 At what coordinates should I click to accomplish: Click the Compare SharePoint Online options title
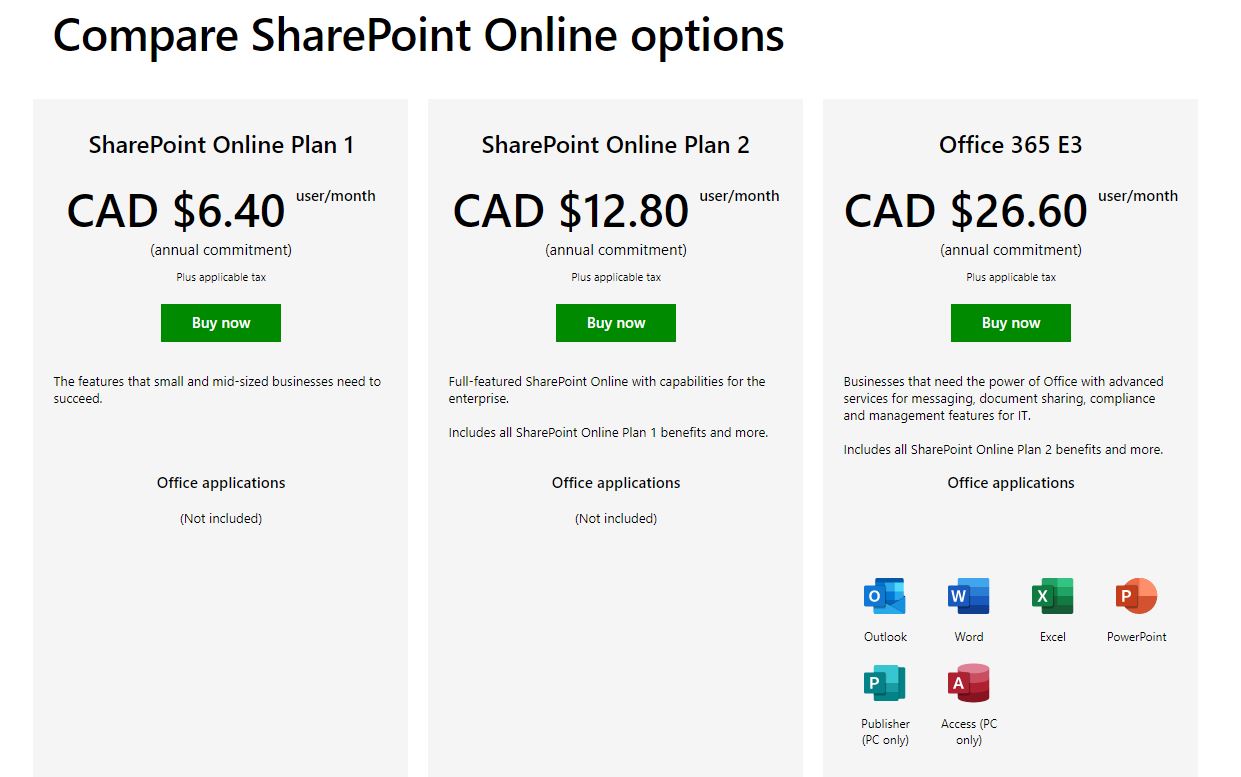tap(418, 36)
